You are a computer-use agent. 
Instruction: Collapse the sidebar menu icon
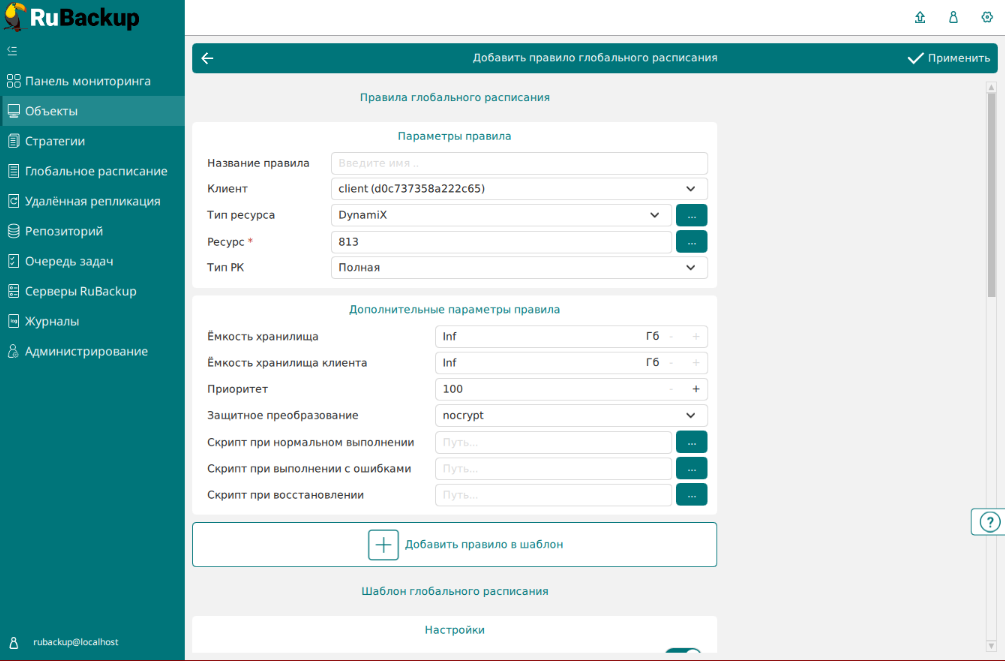click(x=12, y=50)
